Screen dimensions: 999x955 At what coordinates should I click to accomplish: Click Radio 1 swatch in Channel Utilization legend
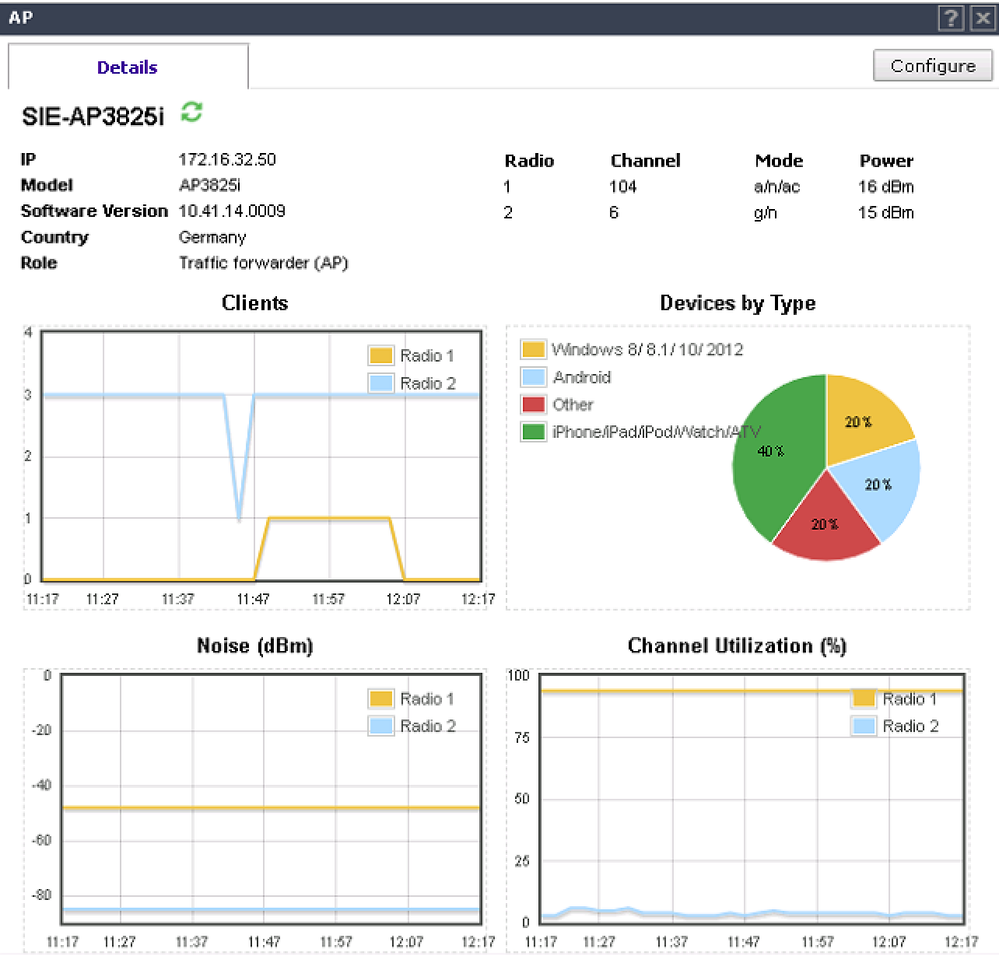[864, 699]
